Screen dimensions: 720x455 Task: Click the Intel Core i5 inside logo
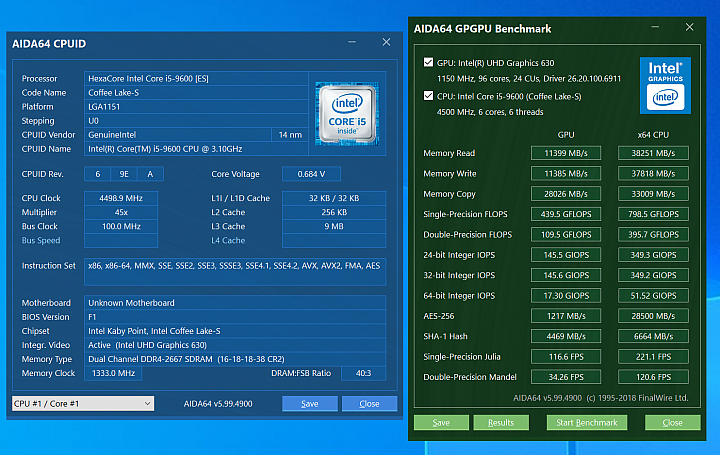pyautogui.click(x=347, y=114)
